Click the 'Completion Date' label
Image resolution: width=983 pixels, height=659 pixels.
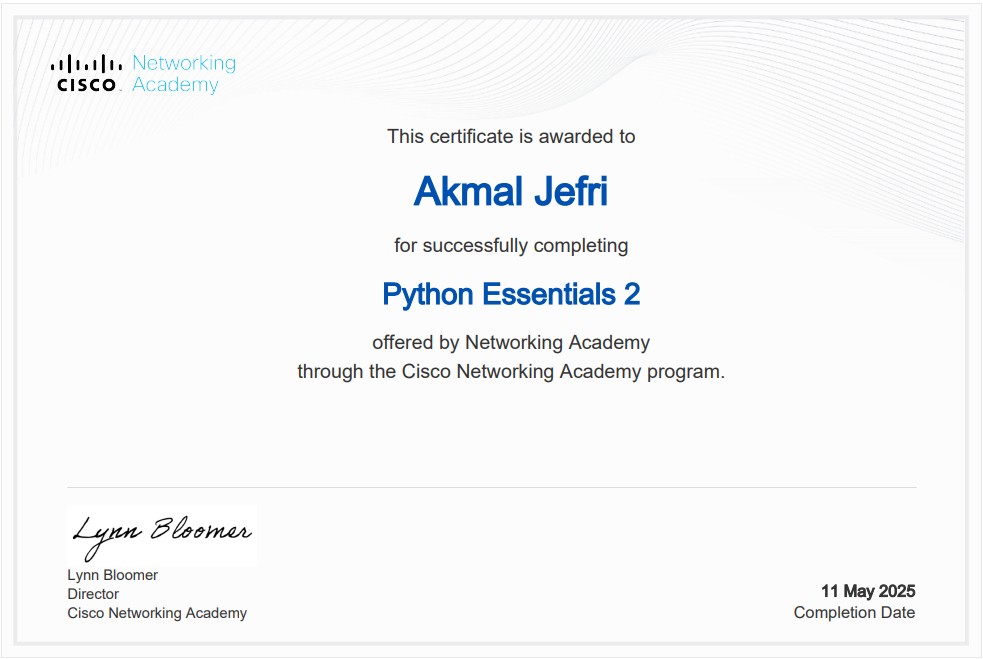point(854,613)
